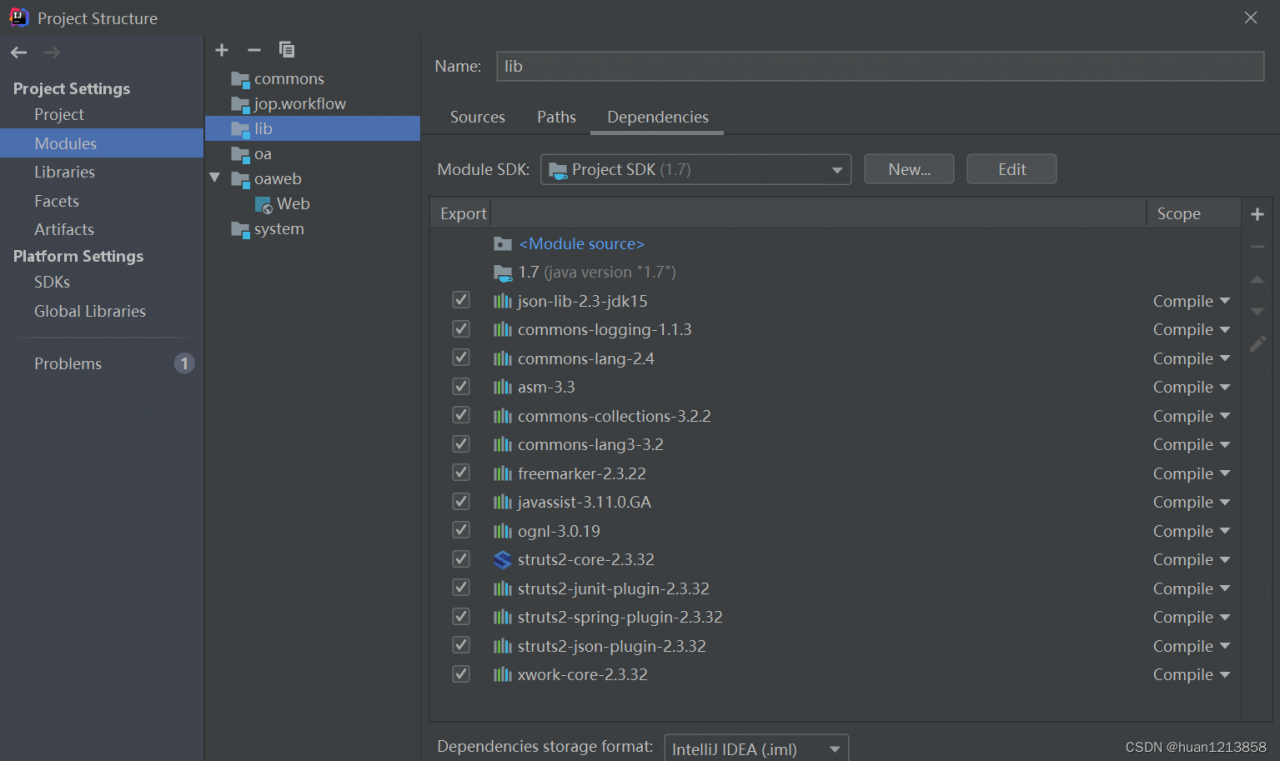Click the json-lib-2.3-jdk15 library icon
The height and width of the screenshot is (761, 1280).
(x=503, y=301)
